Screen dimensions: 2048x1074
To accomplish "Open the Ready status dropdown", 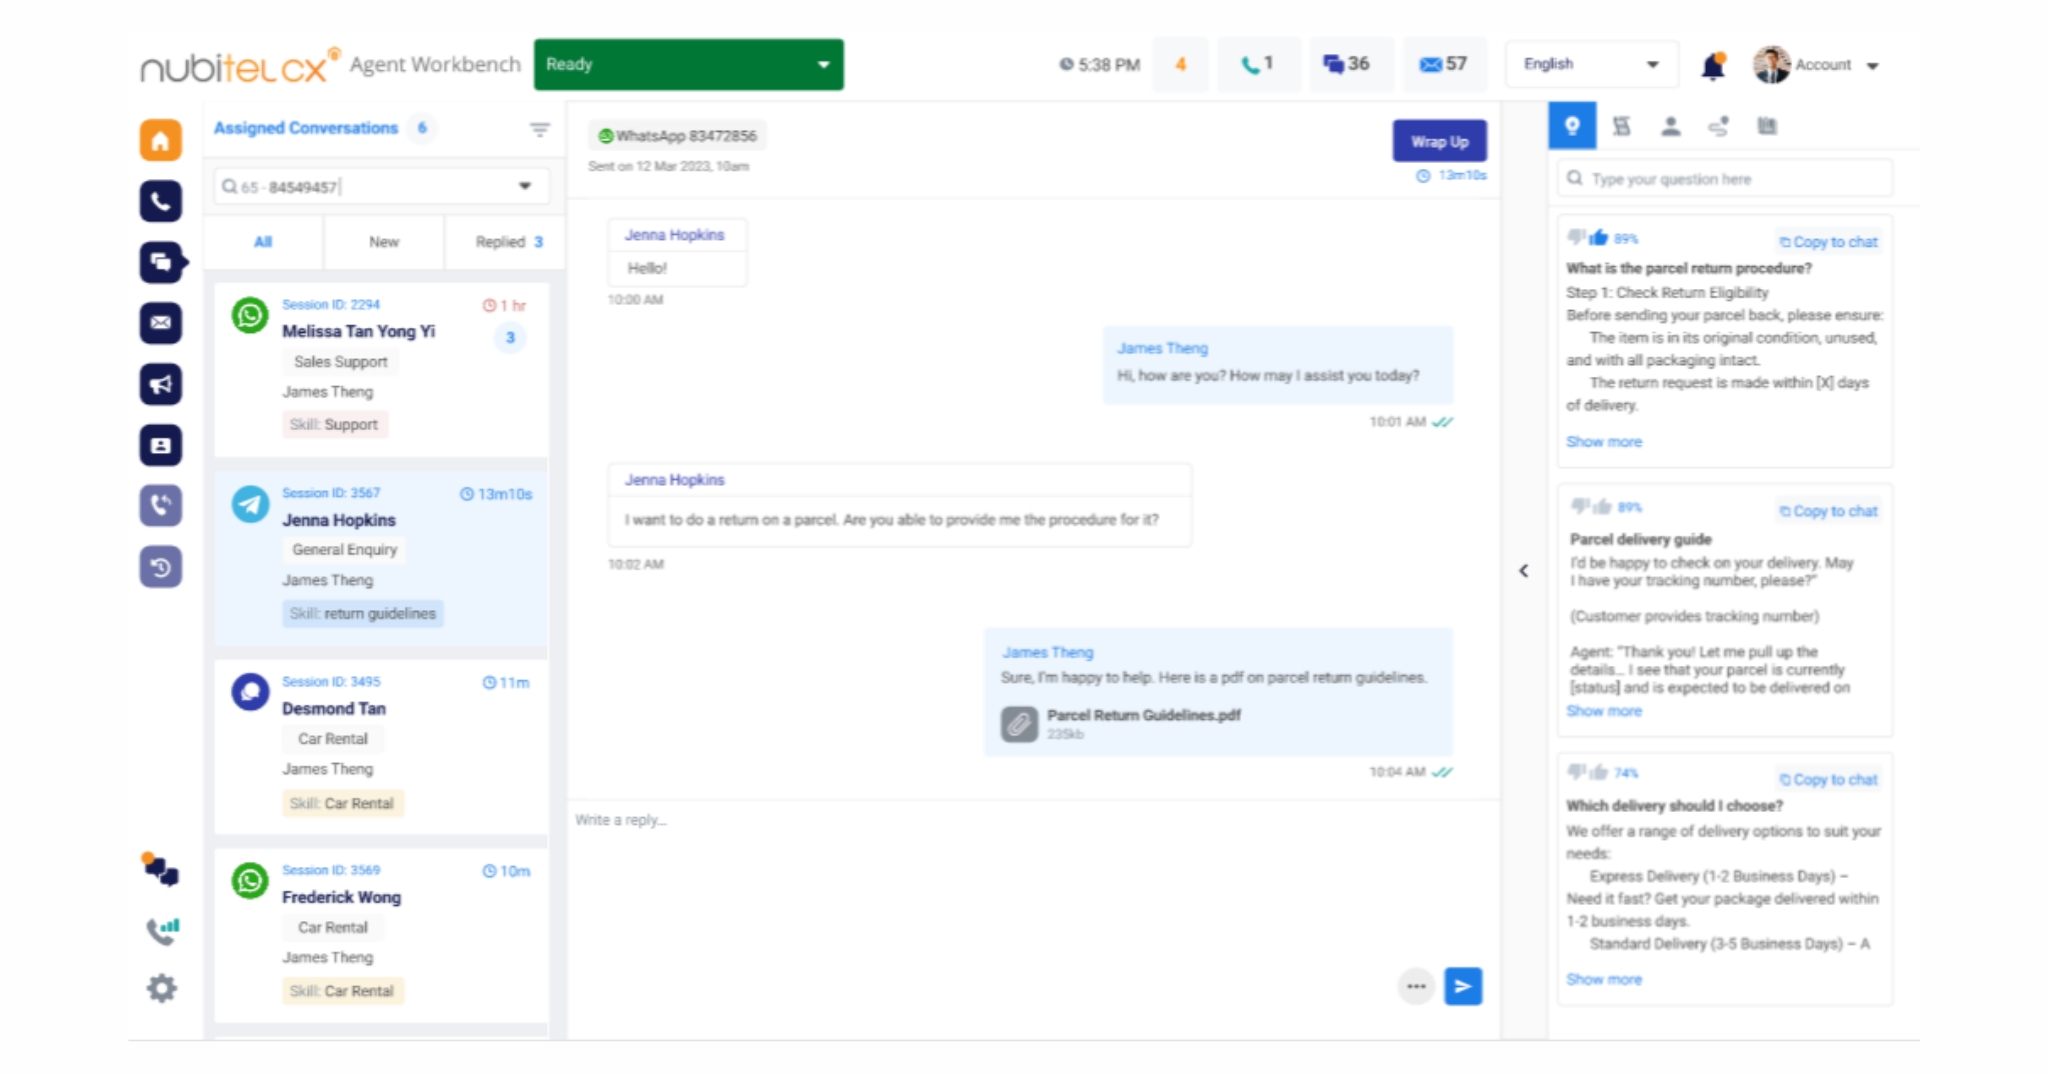I will point(688,64).
